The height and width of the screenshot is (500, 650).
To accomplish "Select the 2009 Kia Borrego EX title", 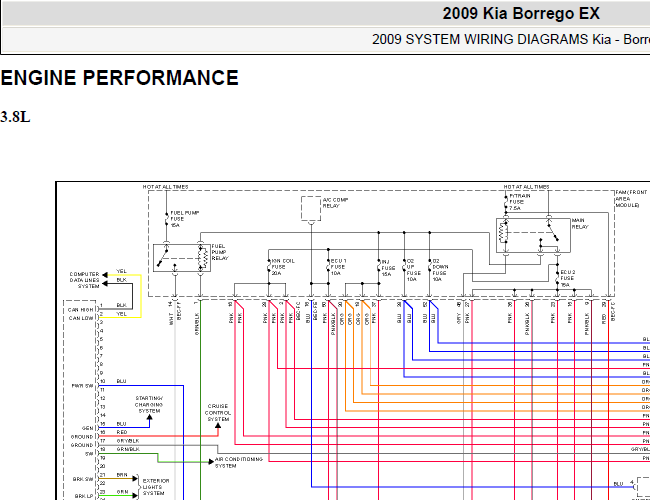I will (521, 14).
